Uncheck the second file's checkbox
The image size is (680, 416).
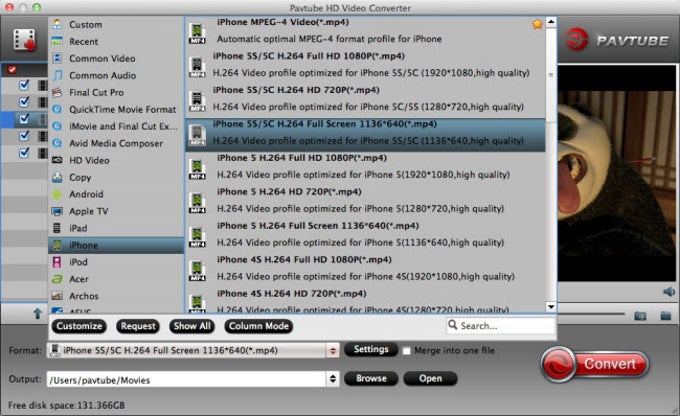[24, 102]
